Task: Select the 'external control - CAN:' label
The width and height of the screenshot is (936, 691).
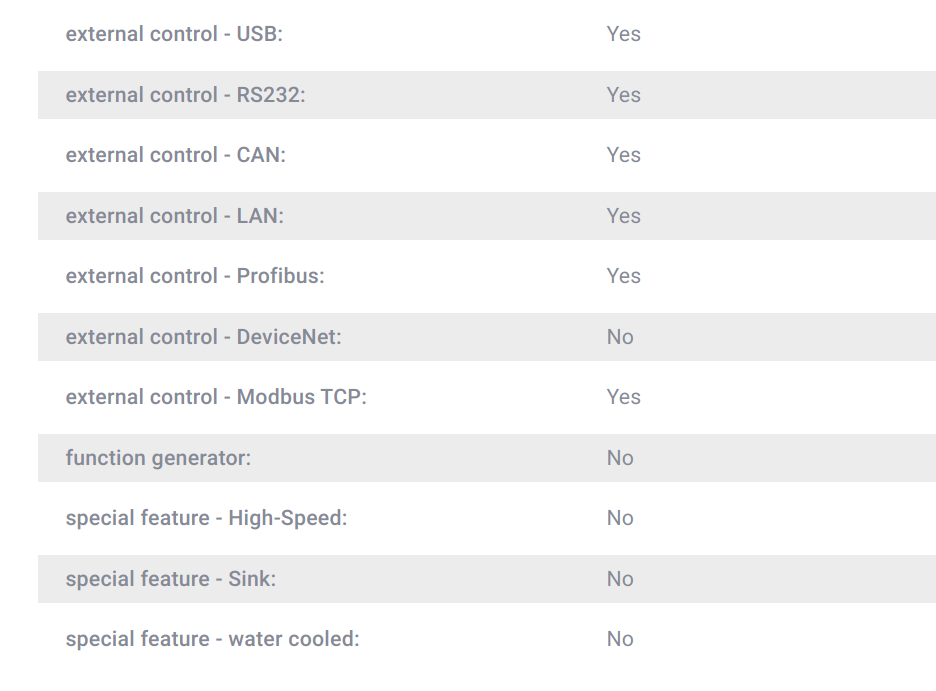Action: (x=176, y=155)
